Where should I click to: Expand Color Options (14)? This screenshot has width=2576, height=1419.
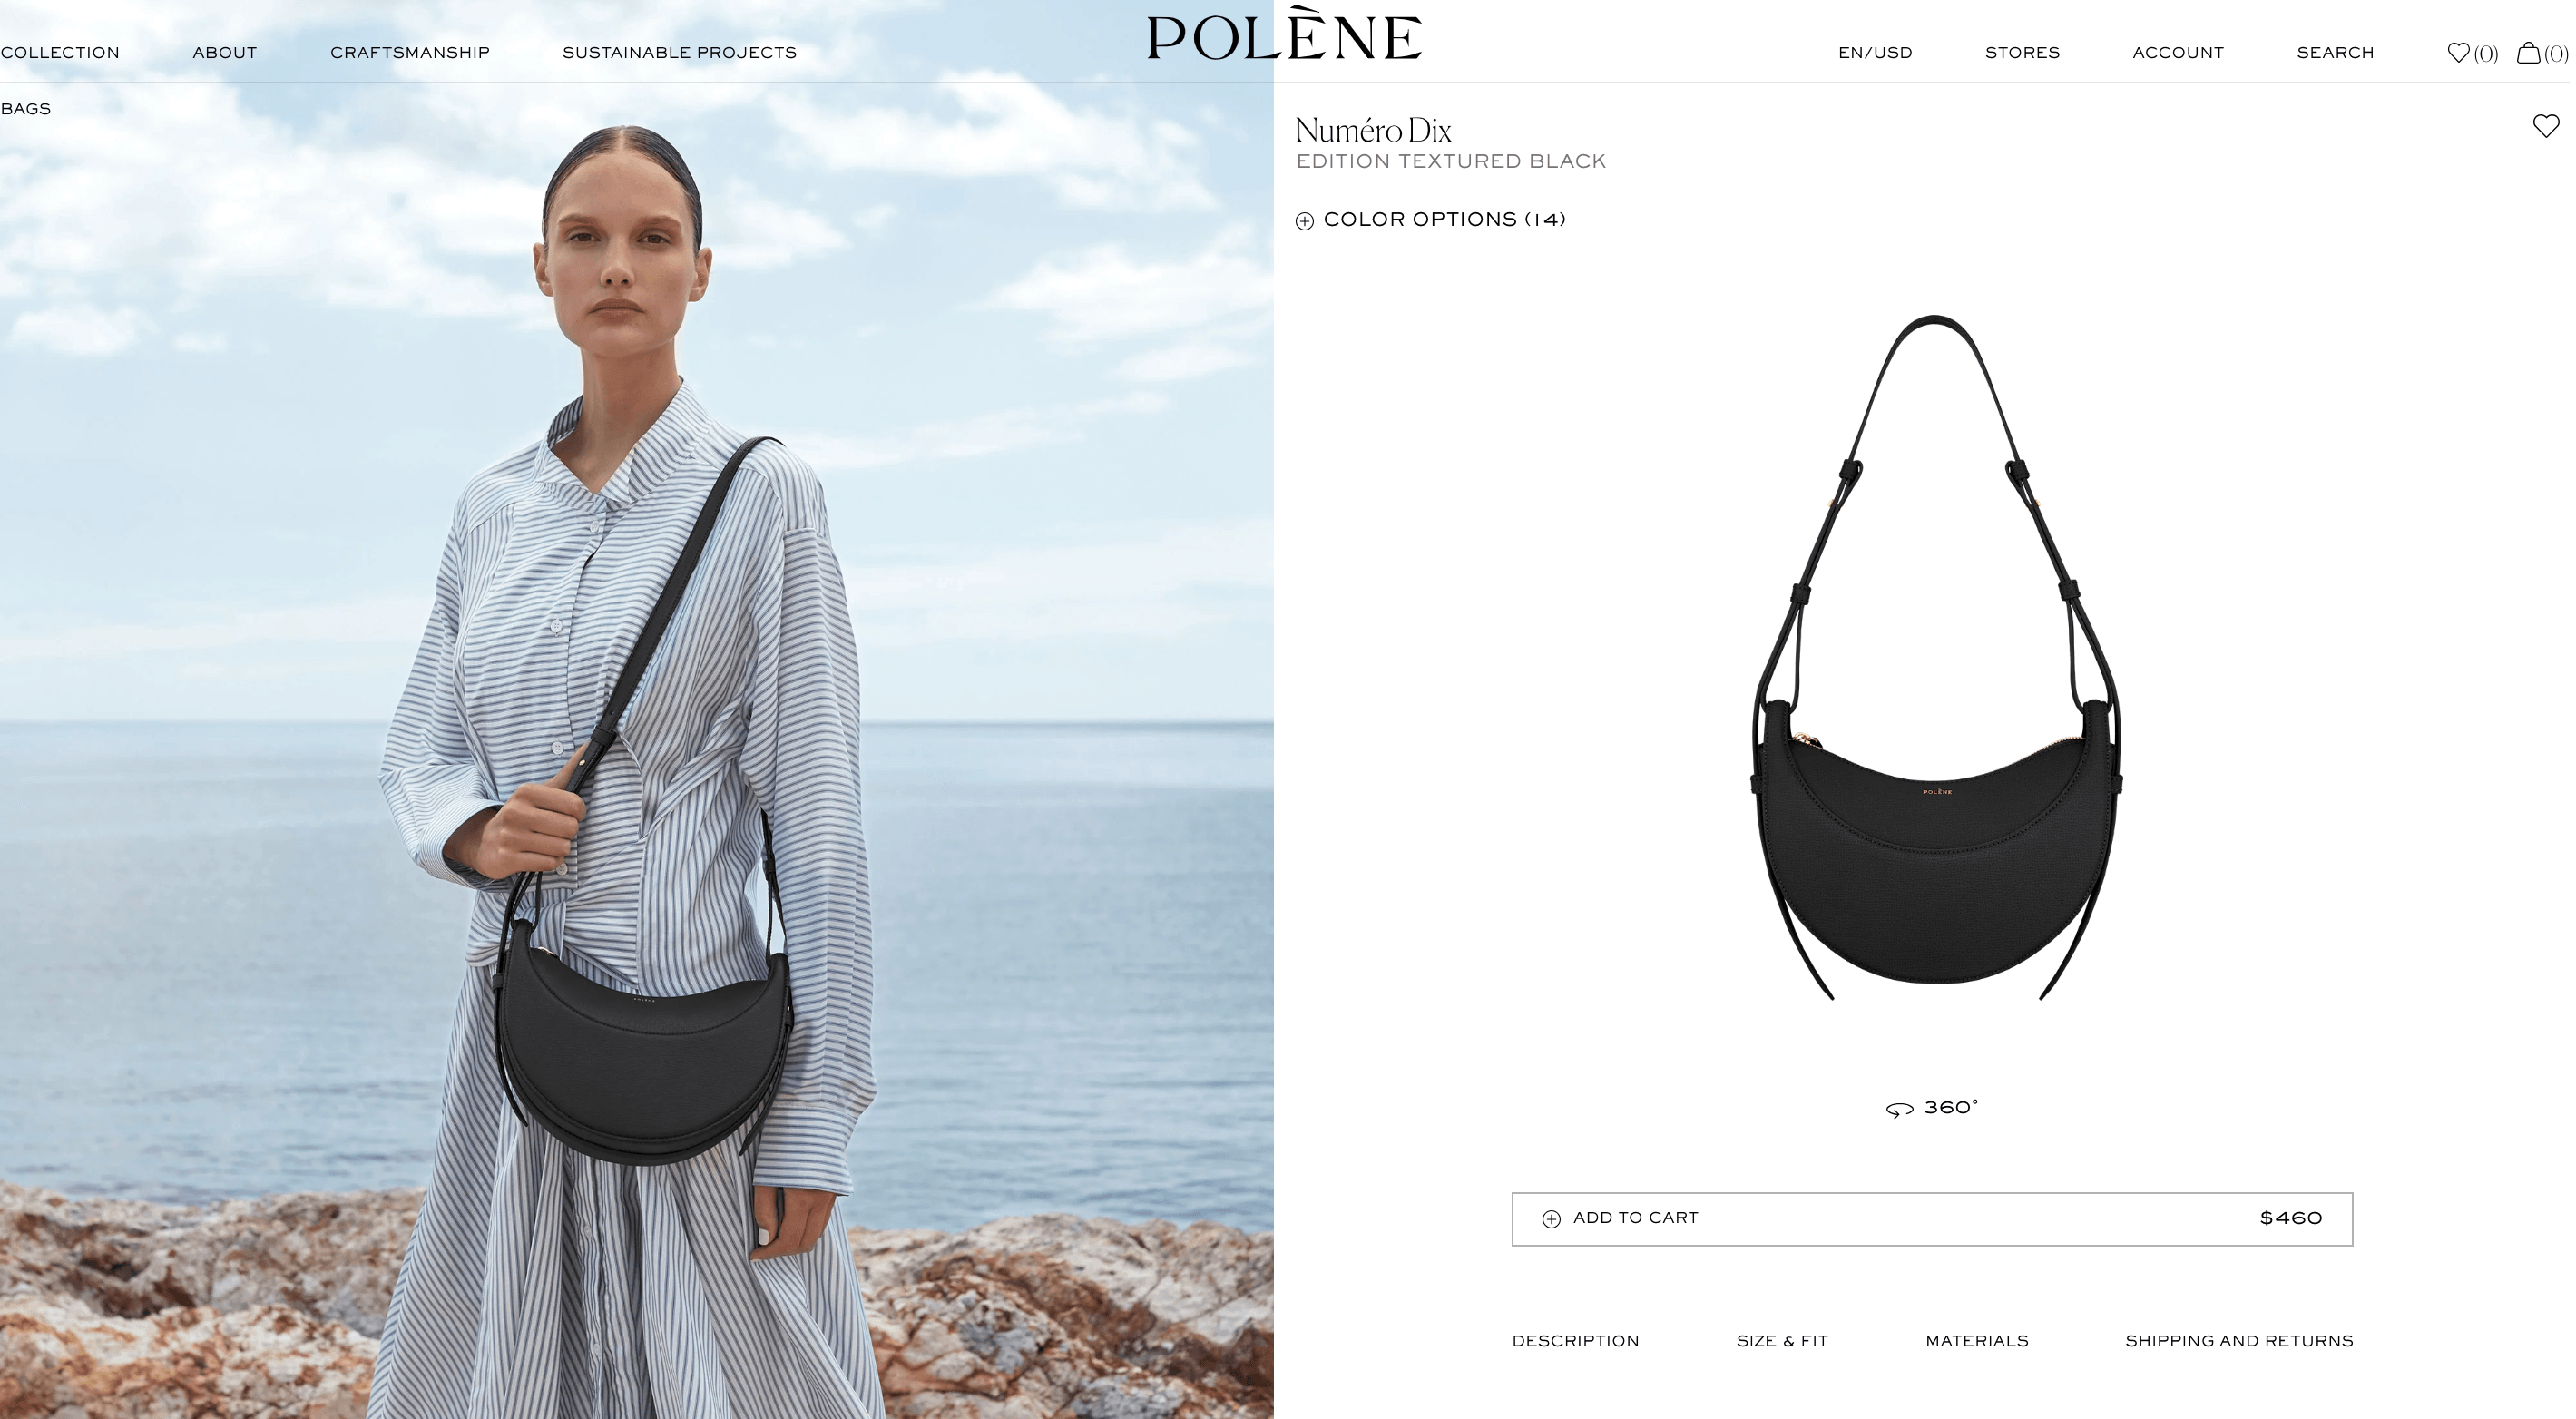1430,220
